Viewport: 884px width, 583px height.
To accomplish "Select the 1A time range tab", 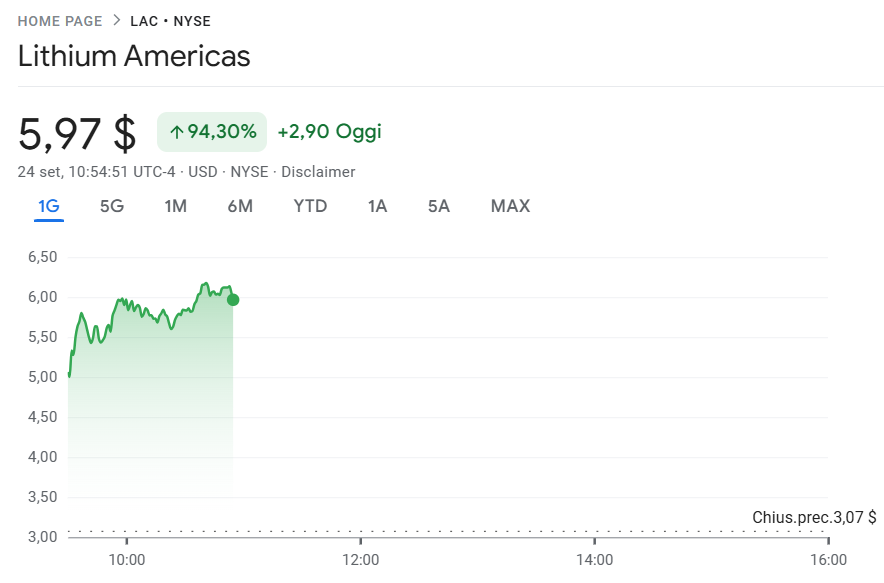I will click(x=377, y=207).
